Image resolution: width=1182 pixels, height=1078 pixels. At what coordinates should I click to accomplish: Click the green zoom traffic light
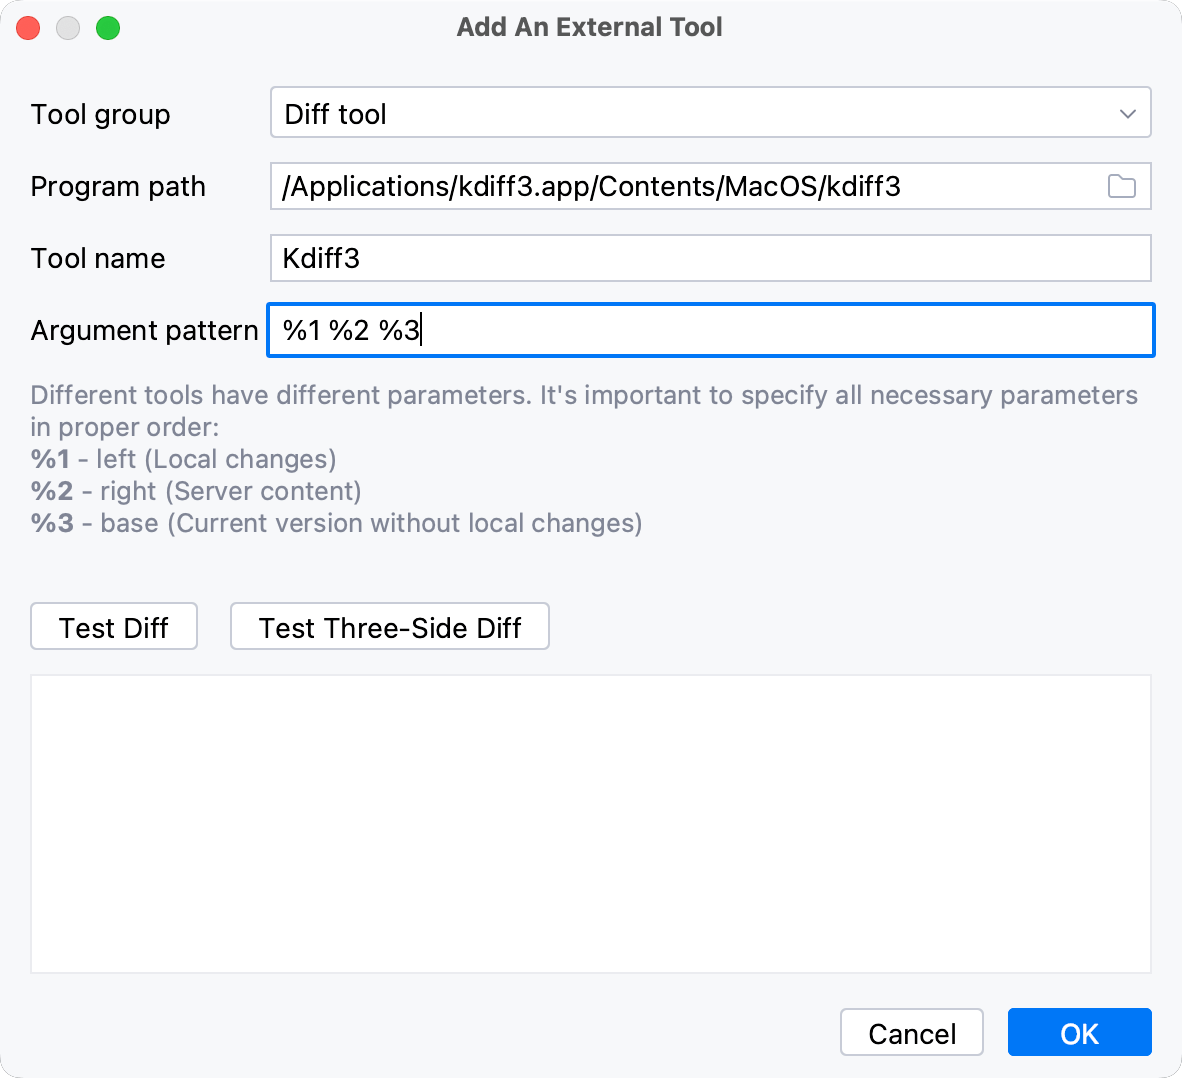[x=107, y=28]
